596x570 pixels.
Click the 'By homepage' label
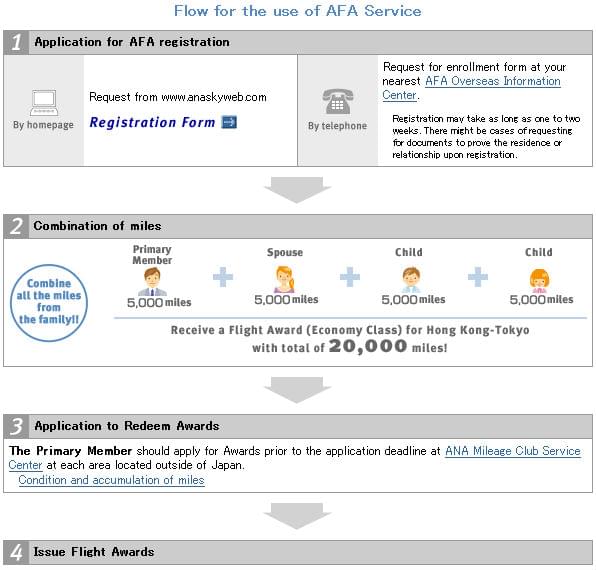[43, 125]
